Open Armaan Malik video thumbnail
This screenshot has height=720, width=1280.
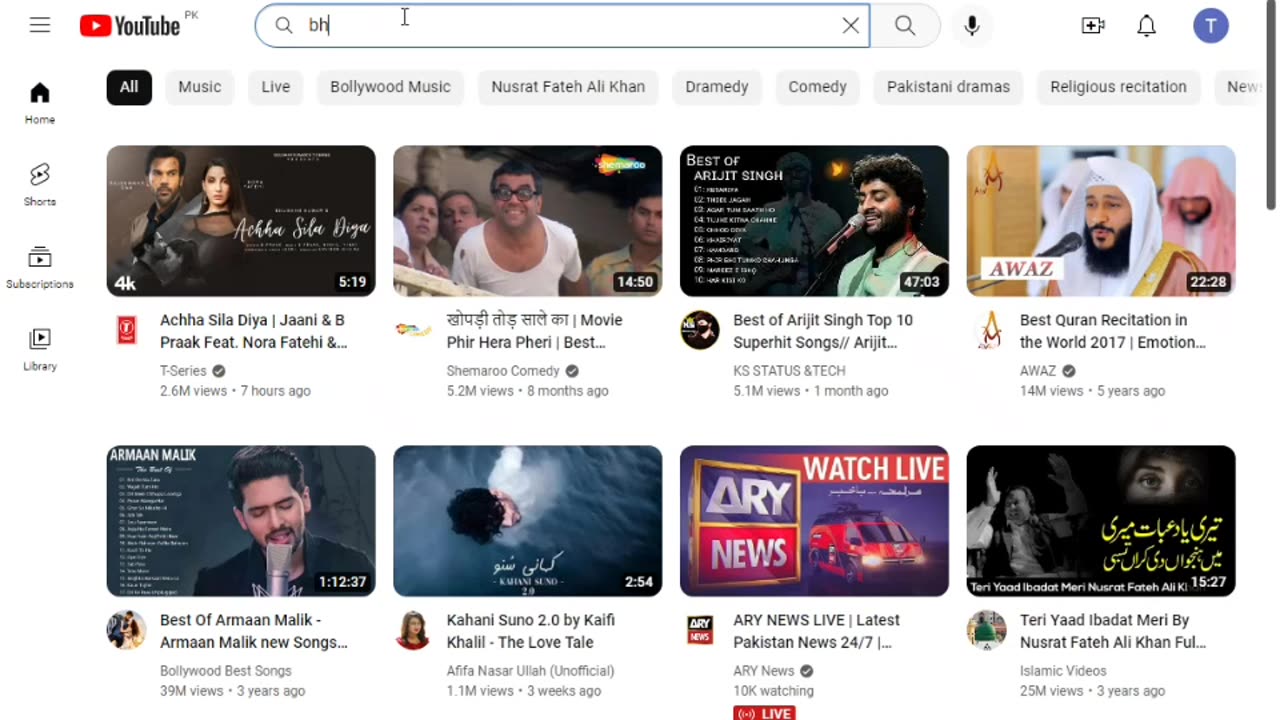click(241, 521)
